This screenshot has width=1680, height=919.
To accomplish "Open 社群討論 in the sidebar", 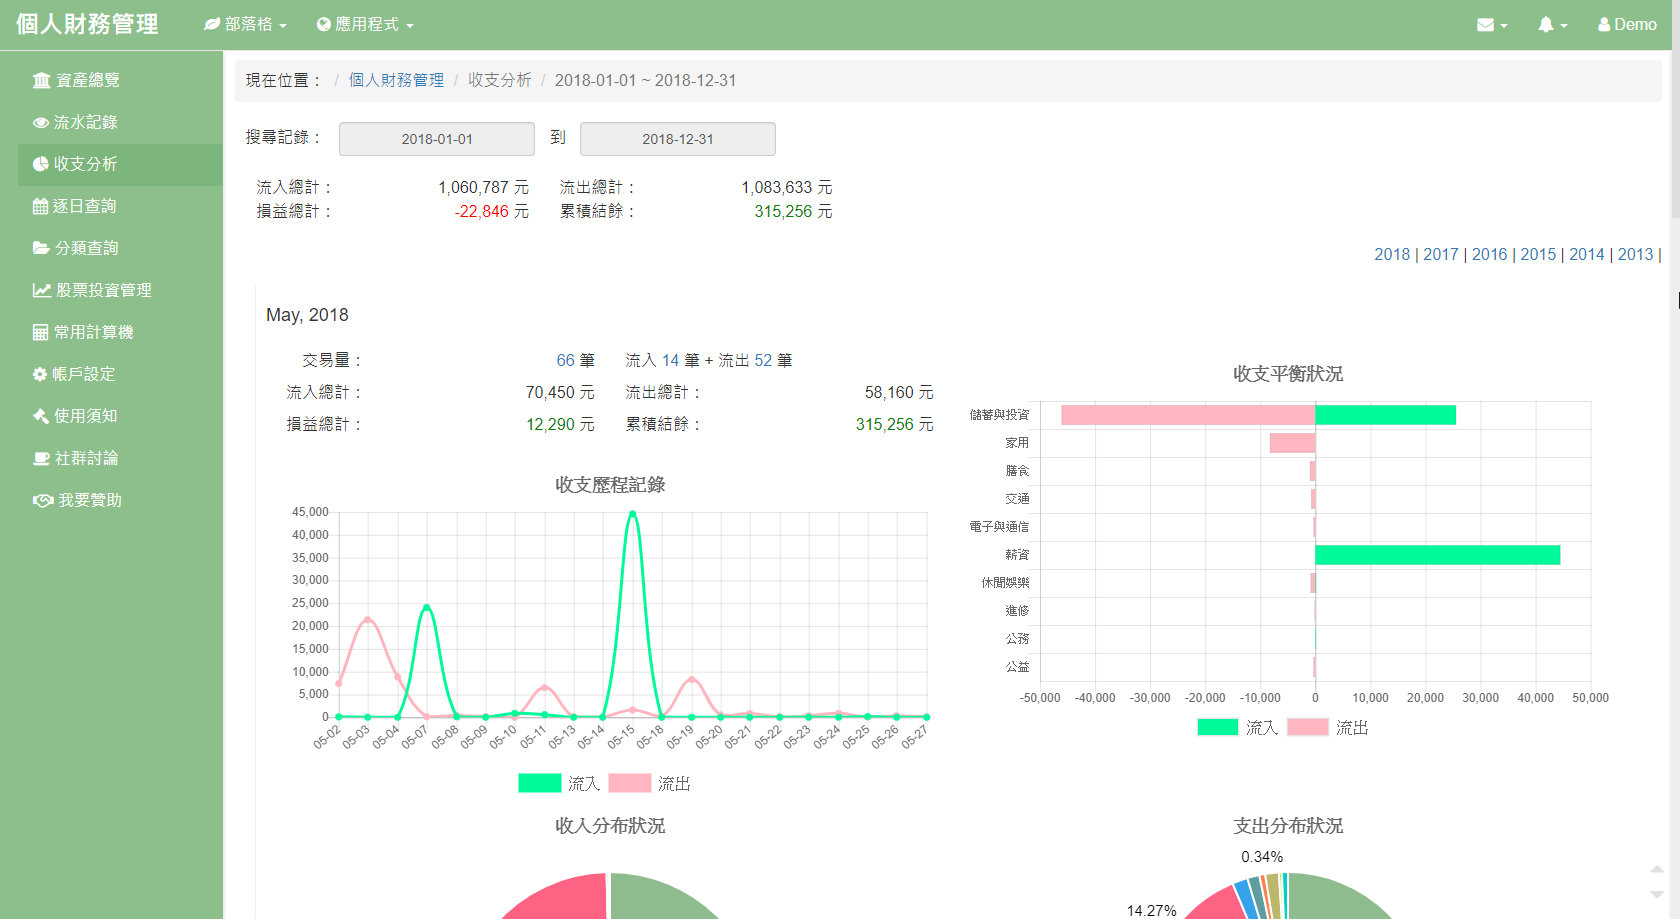I will coord(86,458).
